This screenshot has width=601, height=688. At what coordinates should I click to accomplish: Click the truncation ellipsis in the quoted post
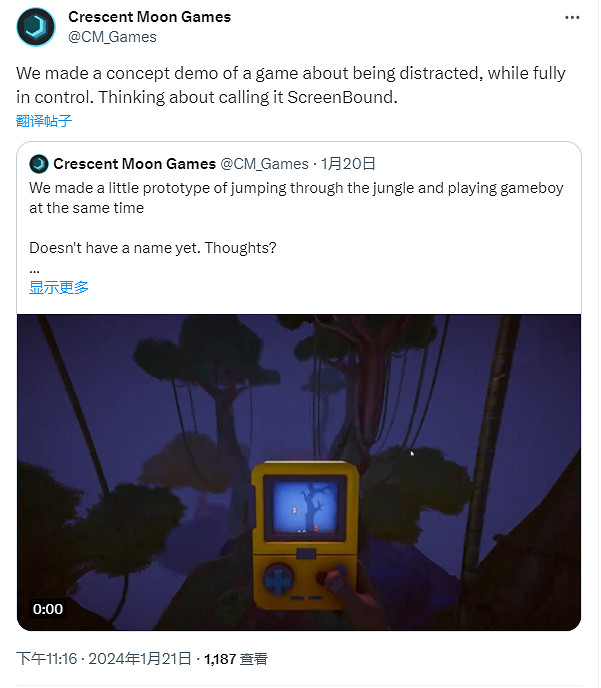tap(34, 269)
